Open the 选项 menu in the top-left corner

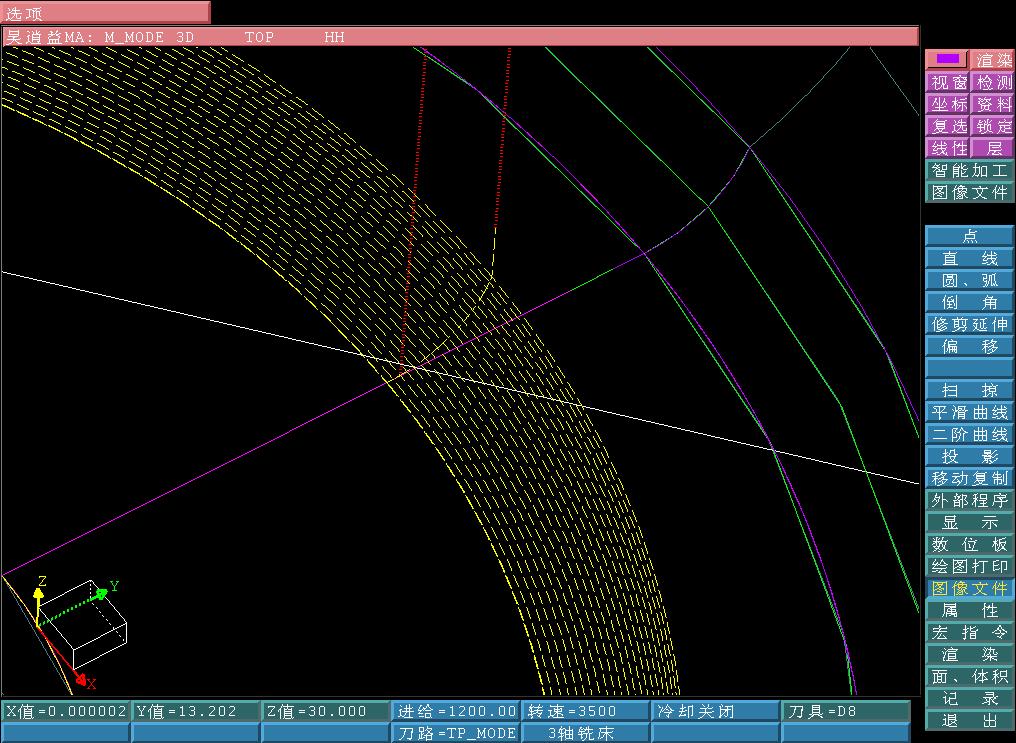click(x=105, y=12)
